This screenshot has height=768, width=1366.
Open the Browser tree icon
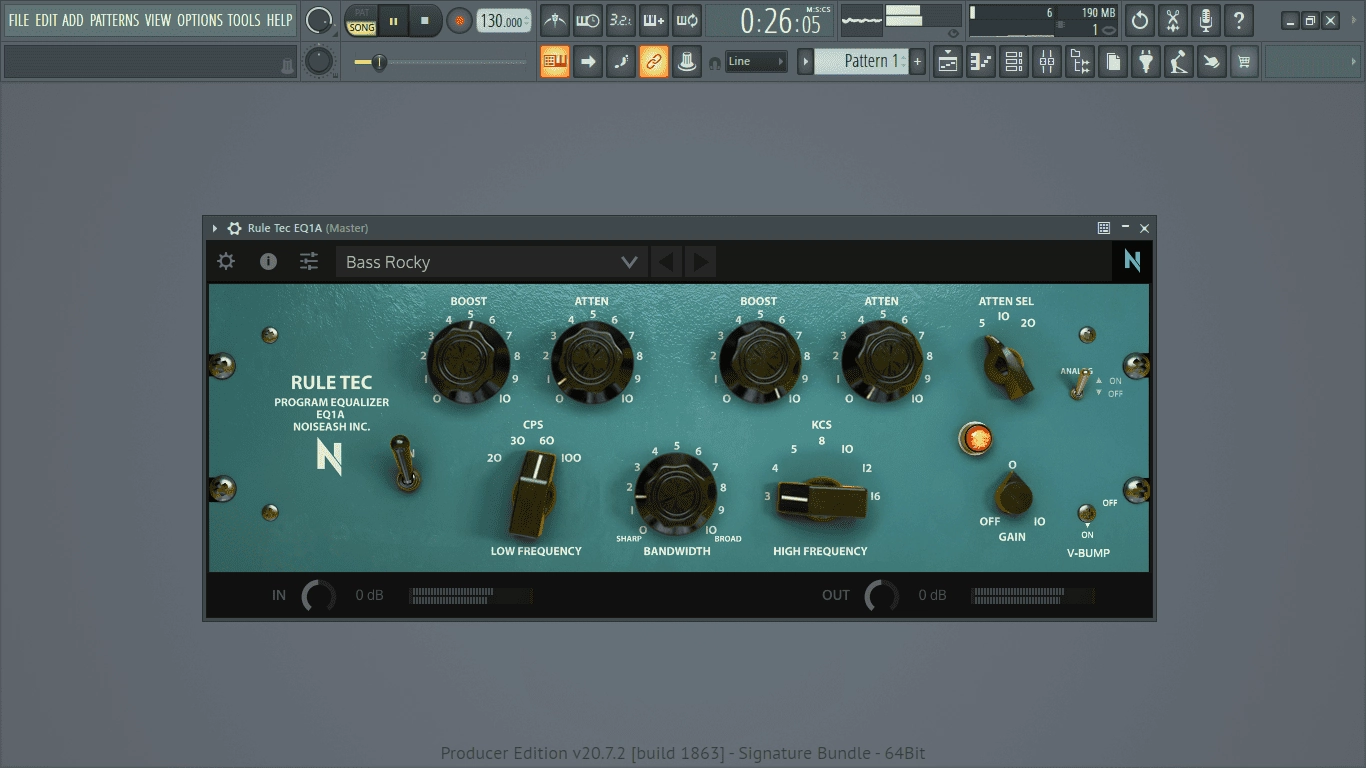[1080, 62]
